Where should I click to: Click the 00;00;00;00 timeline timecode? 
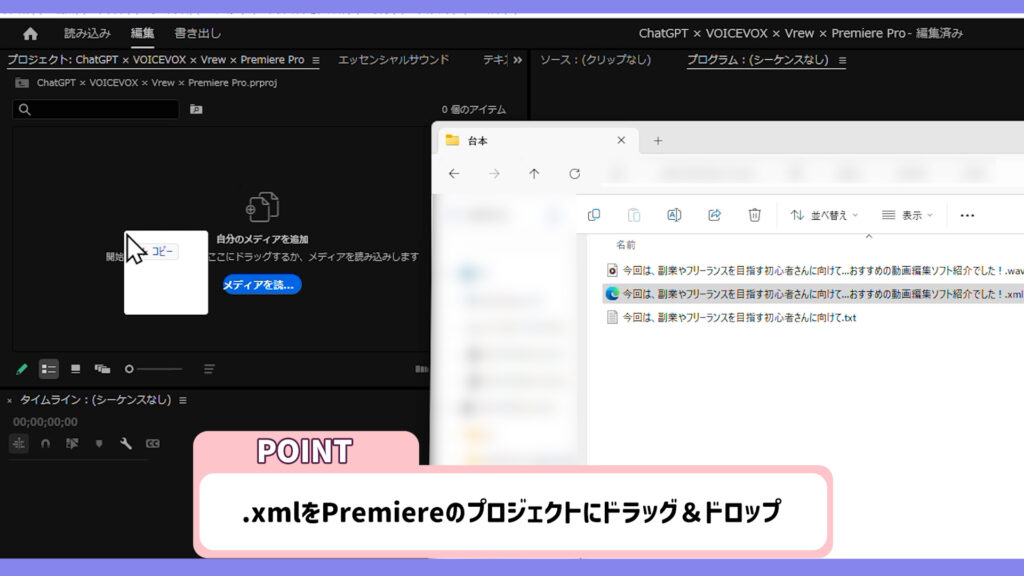point(45,422)
